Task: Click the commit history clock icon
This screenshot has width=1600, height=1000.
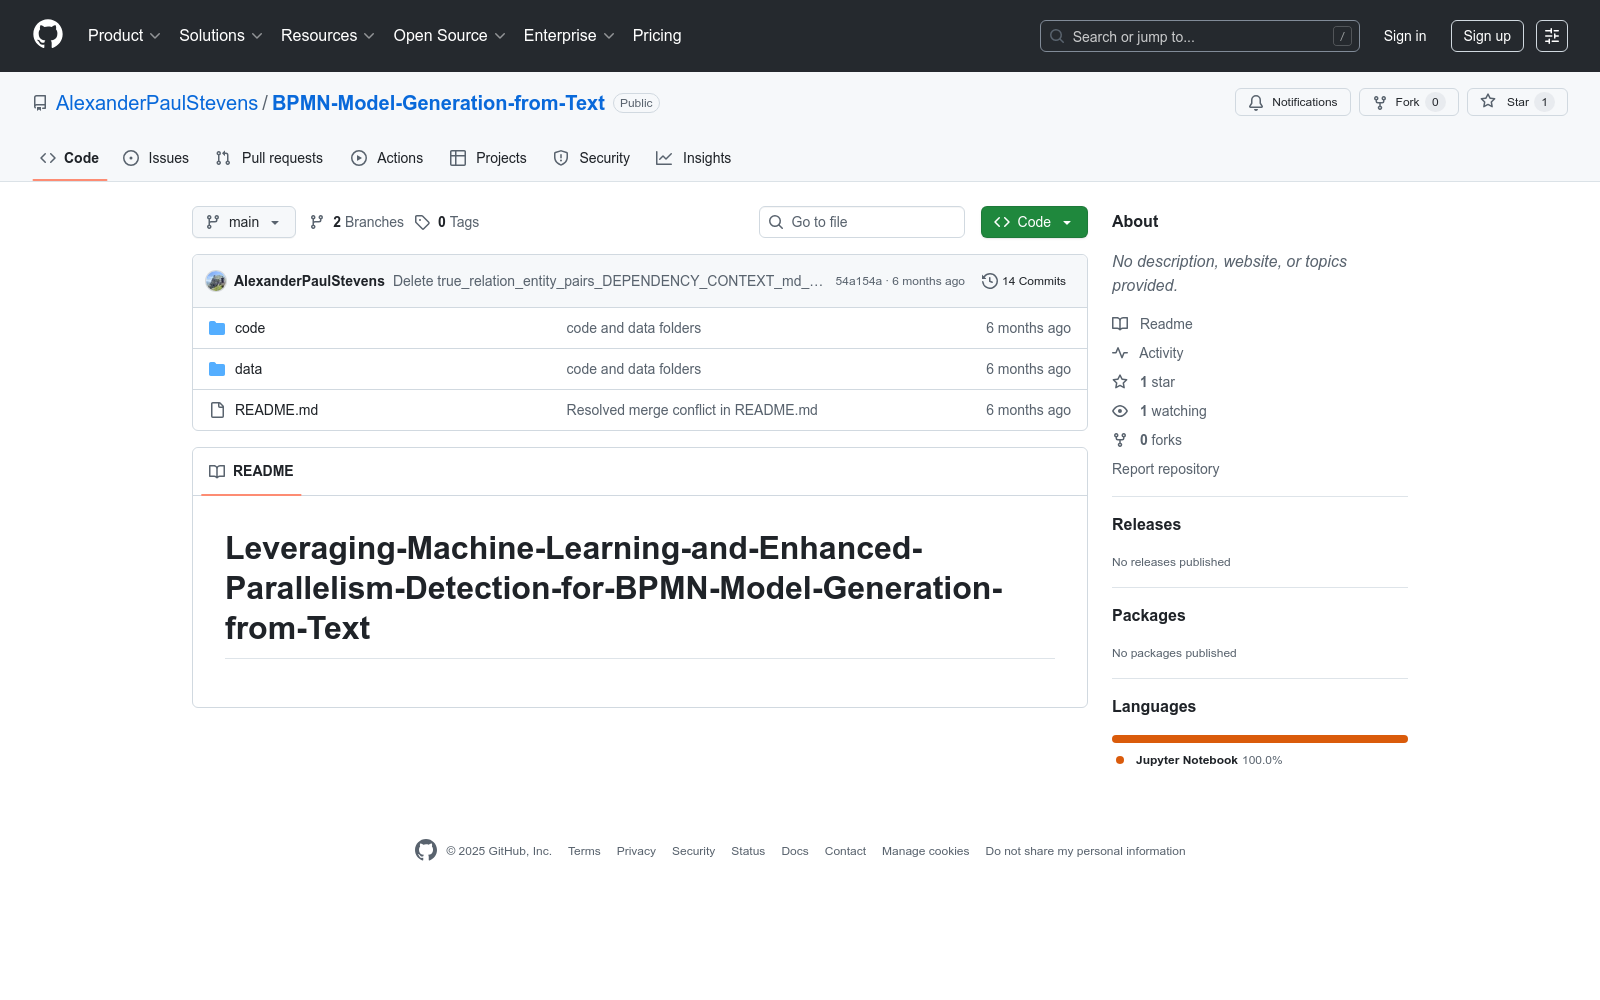Action: coord(990,281)
